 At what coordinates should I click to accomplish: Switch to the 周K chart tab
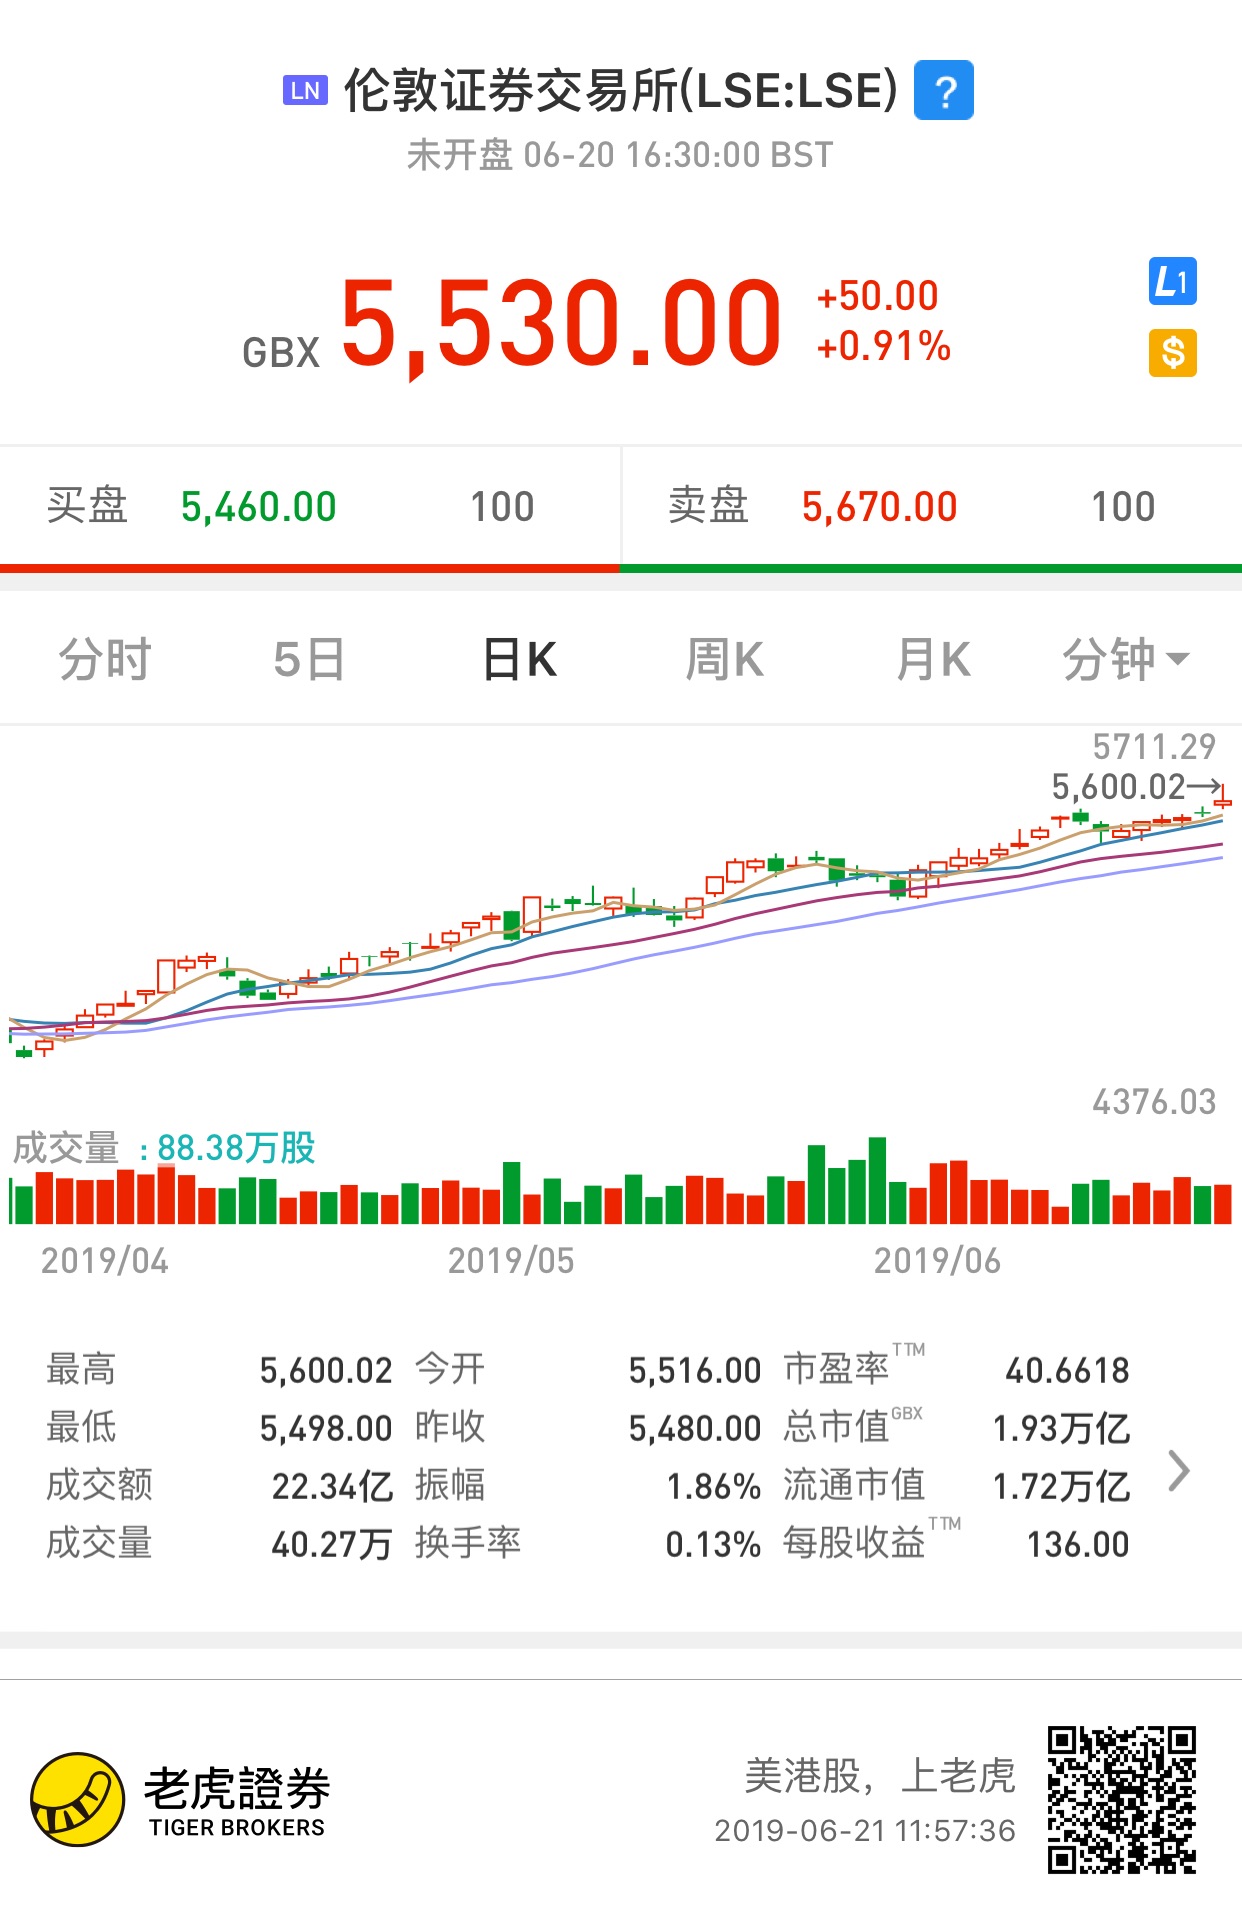(x=725, y=660)
